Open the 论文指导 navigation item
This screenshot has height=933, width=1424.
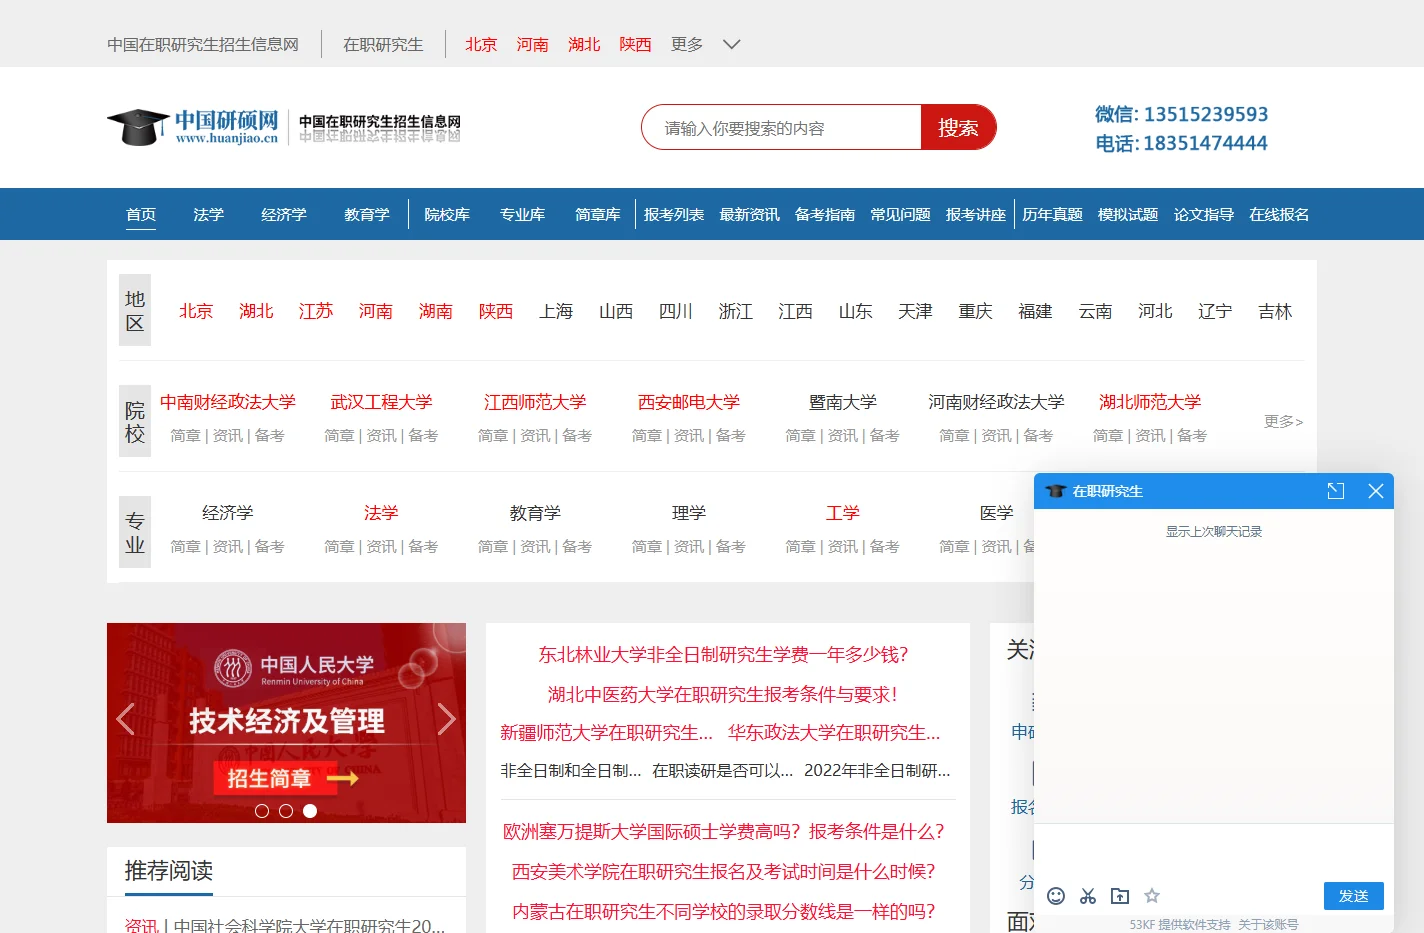1204,215
